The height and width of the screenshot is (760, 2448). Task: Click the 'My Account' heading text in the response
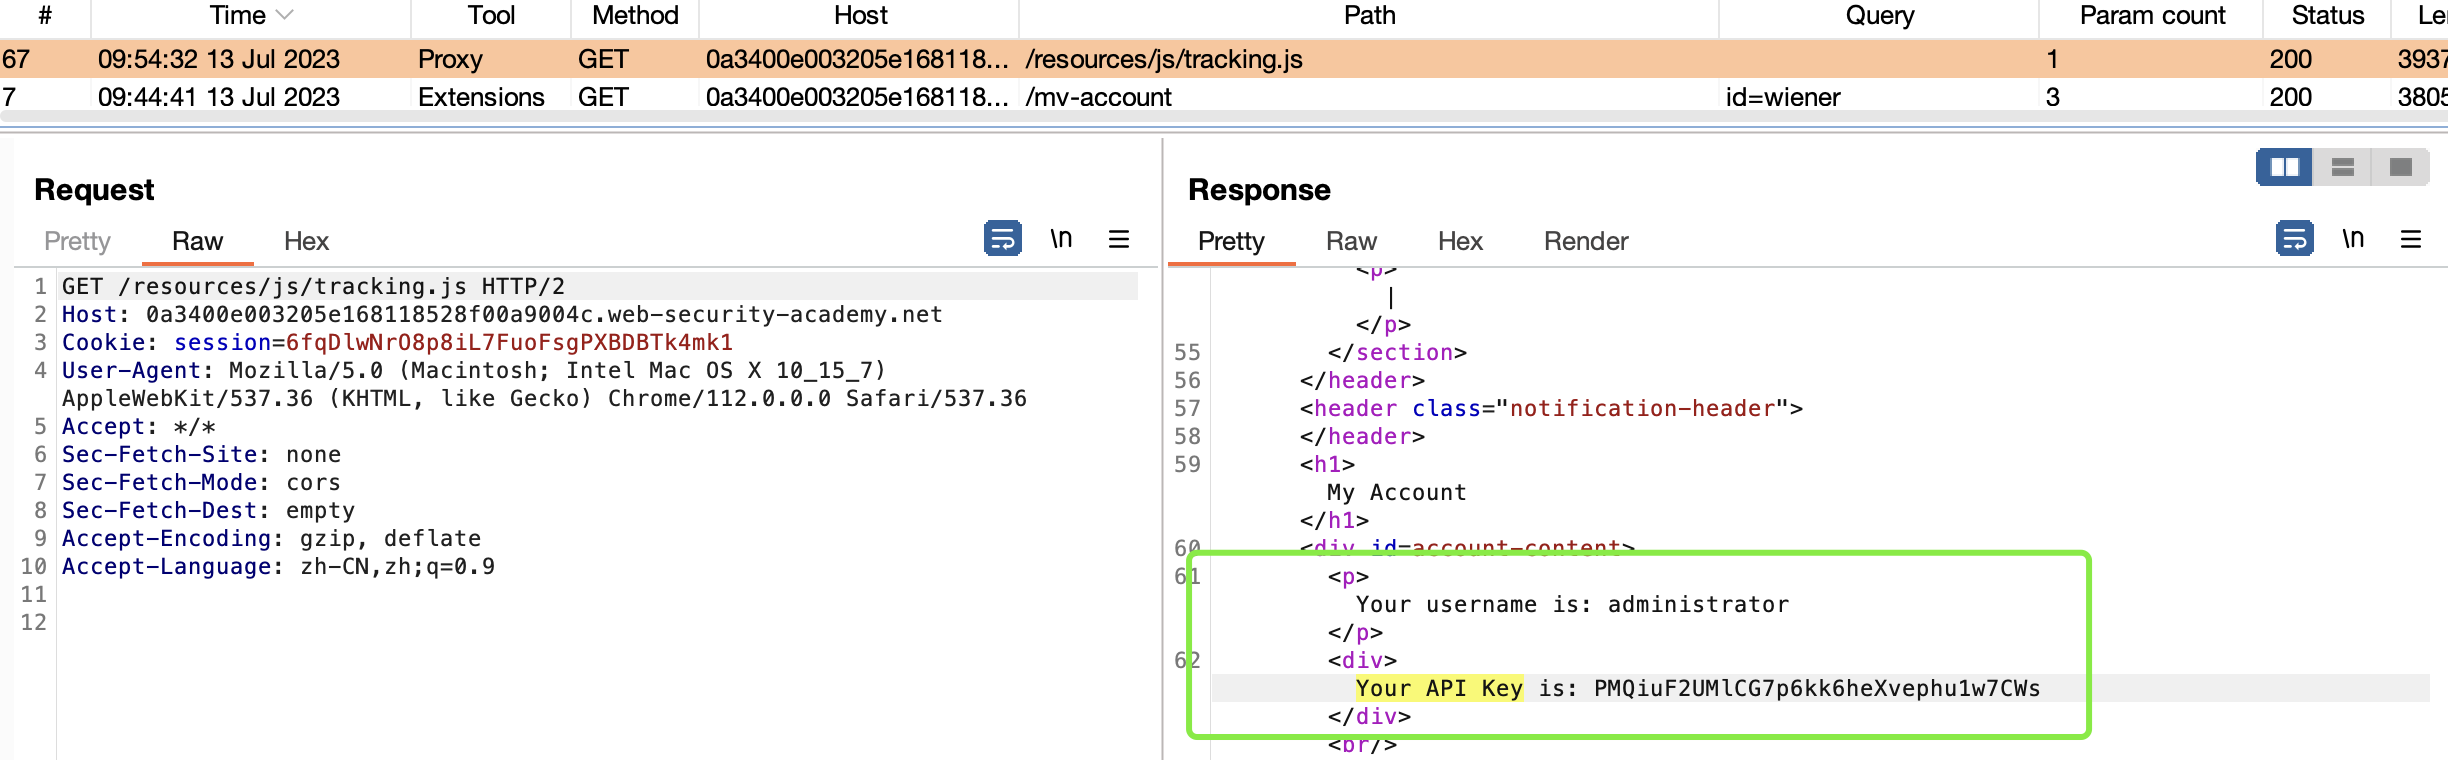pyautogui.click(x=1396, y=492)
